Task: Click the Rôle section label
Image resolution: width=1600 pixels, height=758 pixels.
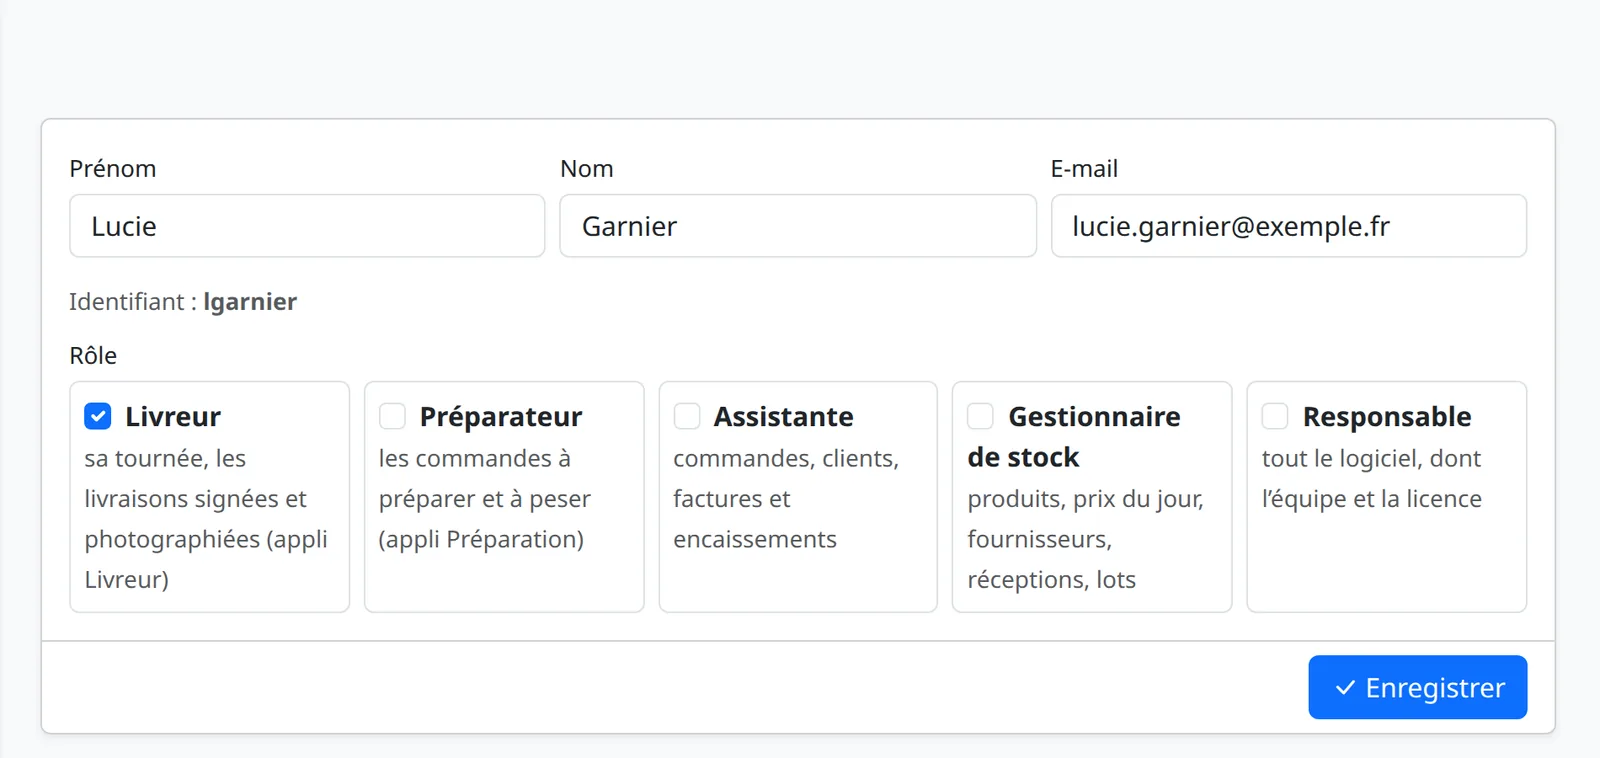Action: pos(93,356)
